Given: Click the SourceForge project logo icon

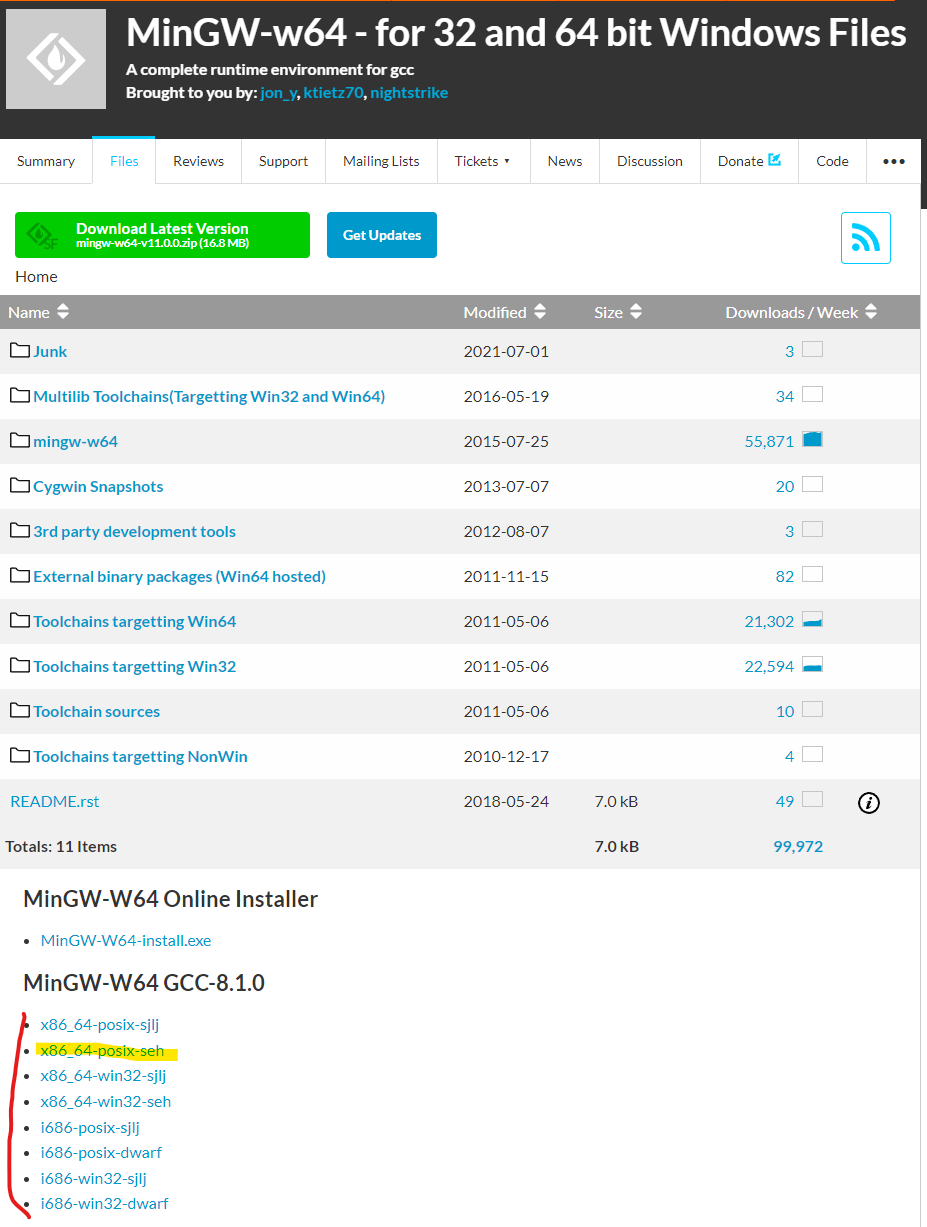Looking at the screenshot, I should 56,59.
